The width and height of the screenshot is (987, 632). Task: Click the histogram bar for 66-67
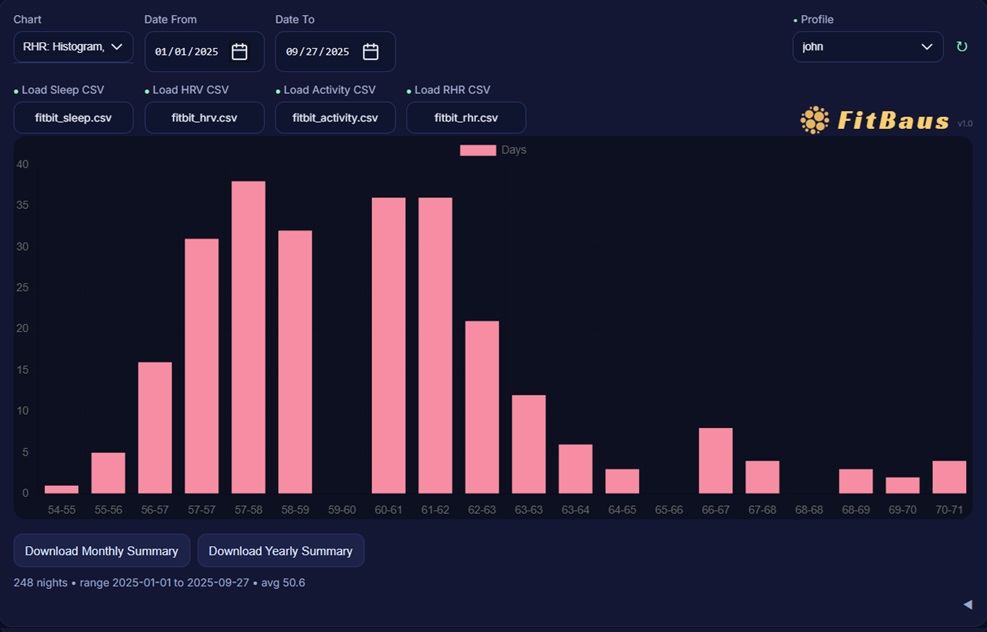click(716, 460)
